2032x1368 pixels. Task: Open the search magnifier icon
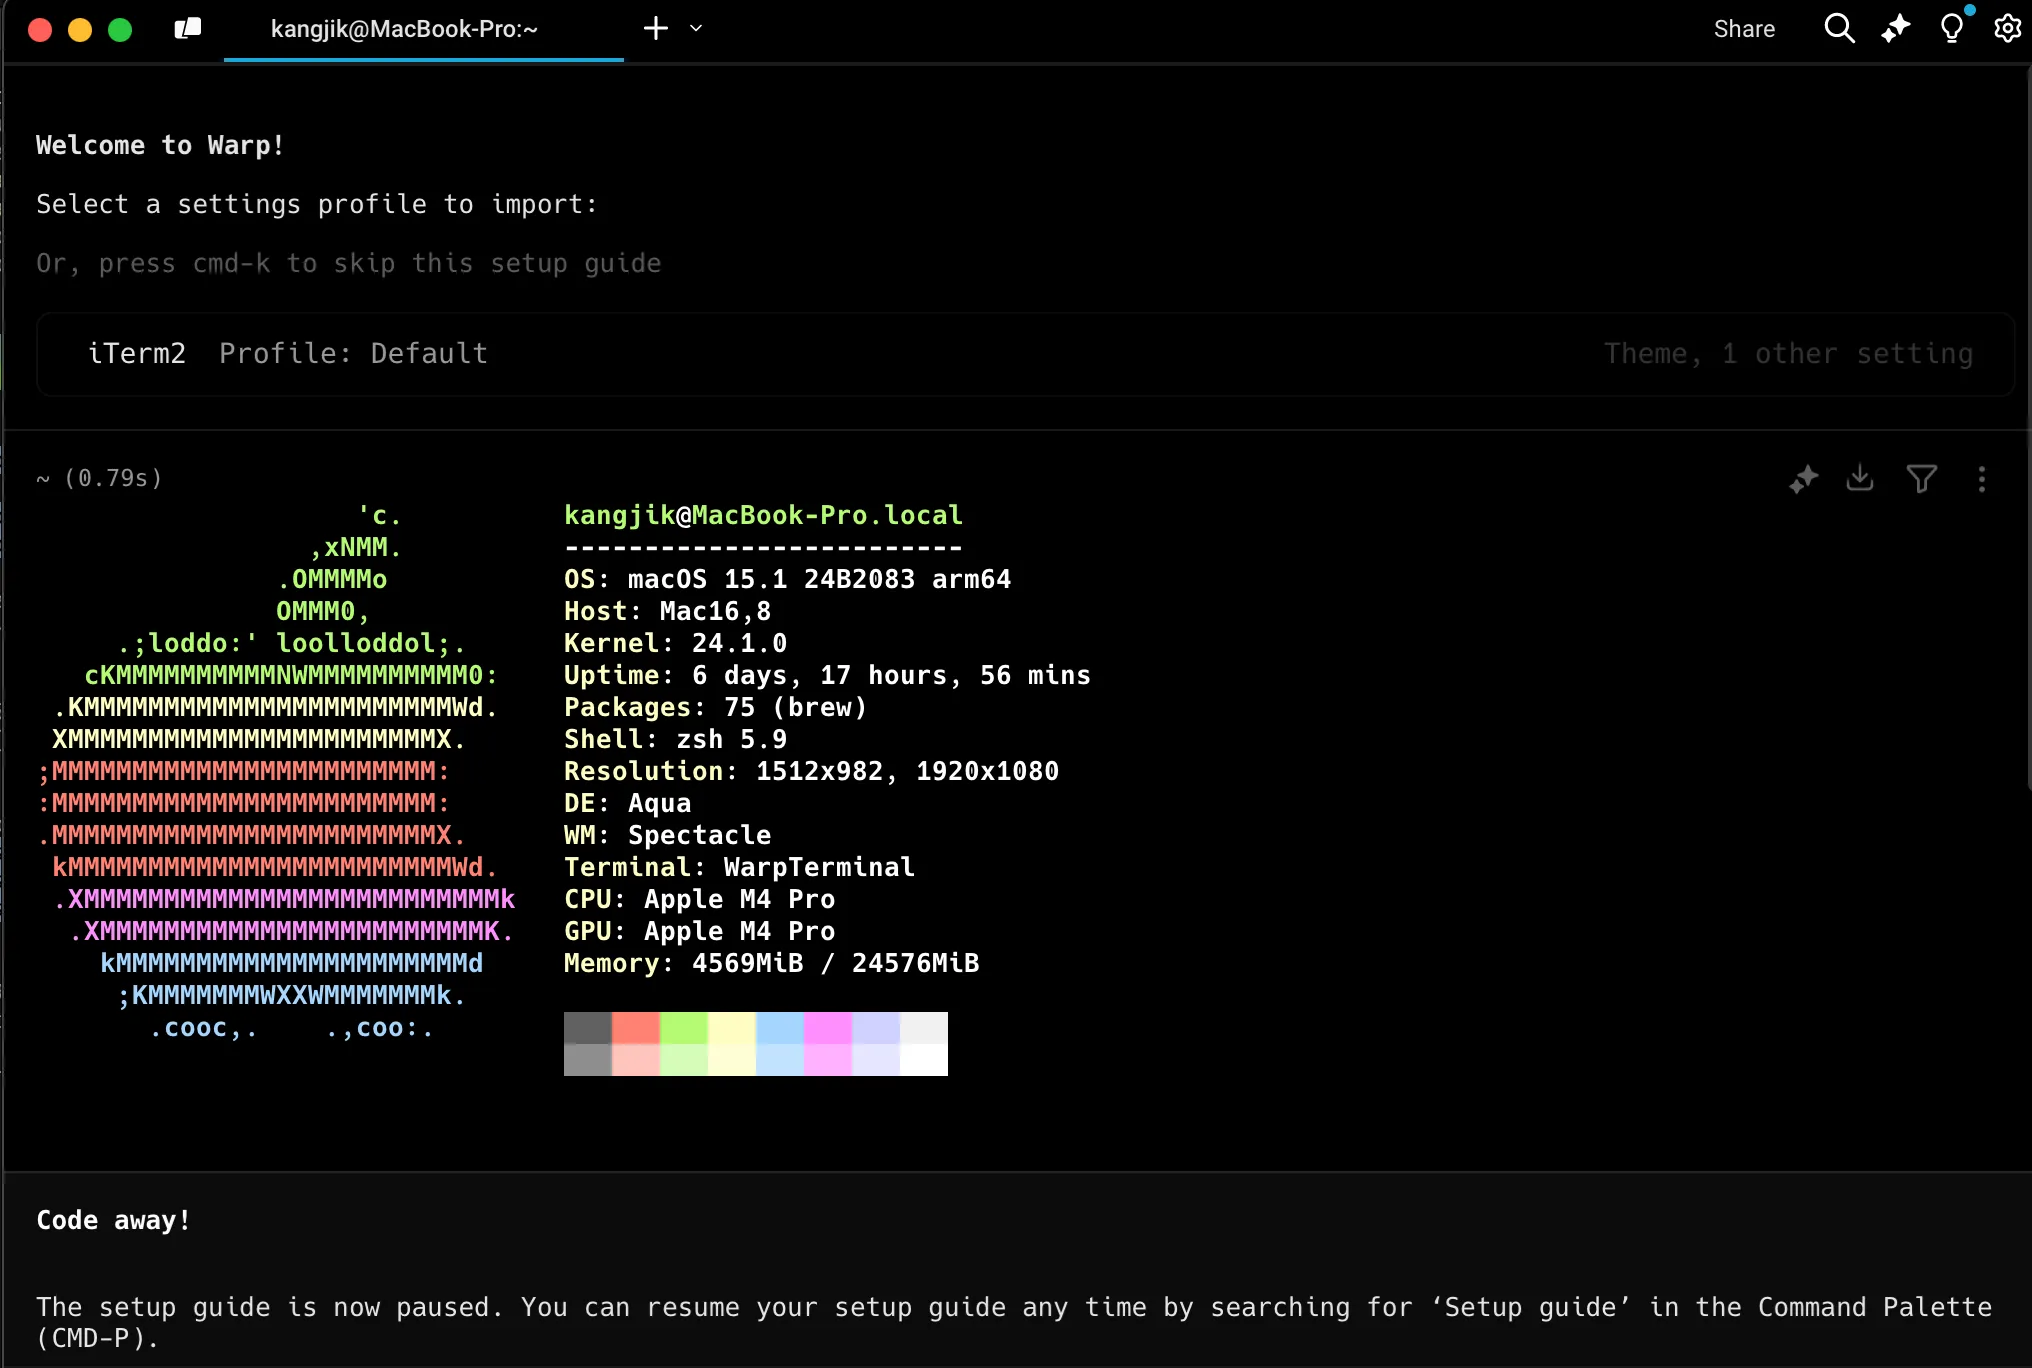point(1838,29)
